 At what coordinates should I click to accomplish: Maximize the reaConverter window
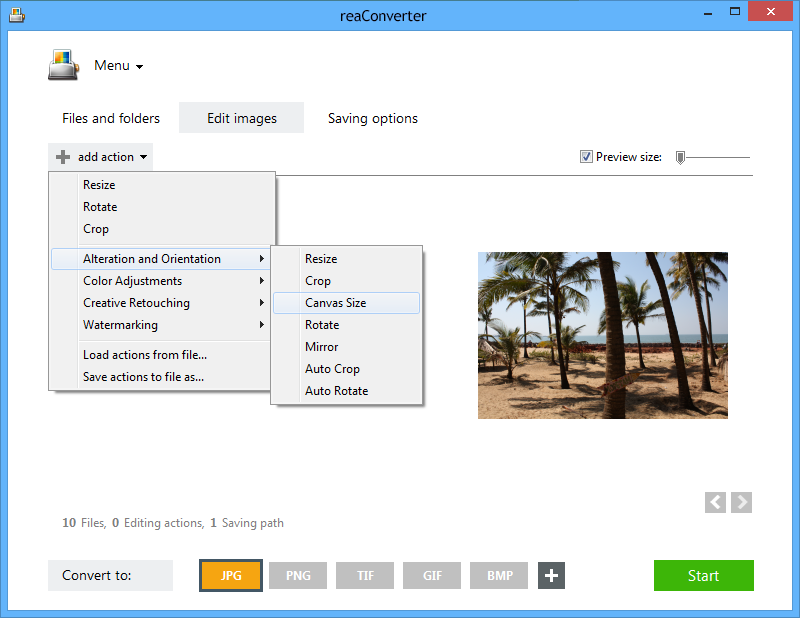735,12
